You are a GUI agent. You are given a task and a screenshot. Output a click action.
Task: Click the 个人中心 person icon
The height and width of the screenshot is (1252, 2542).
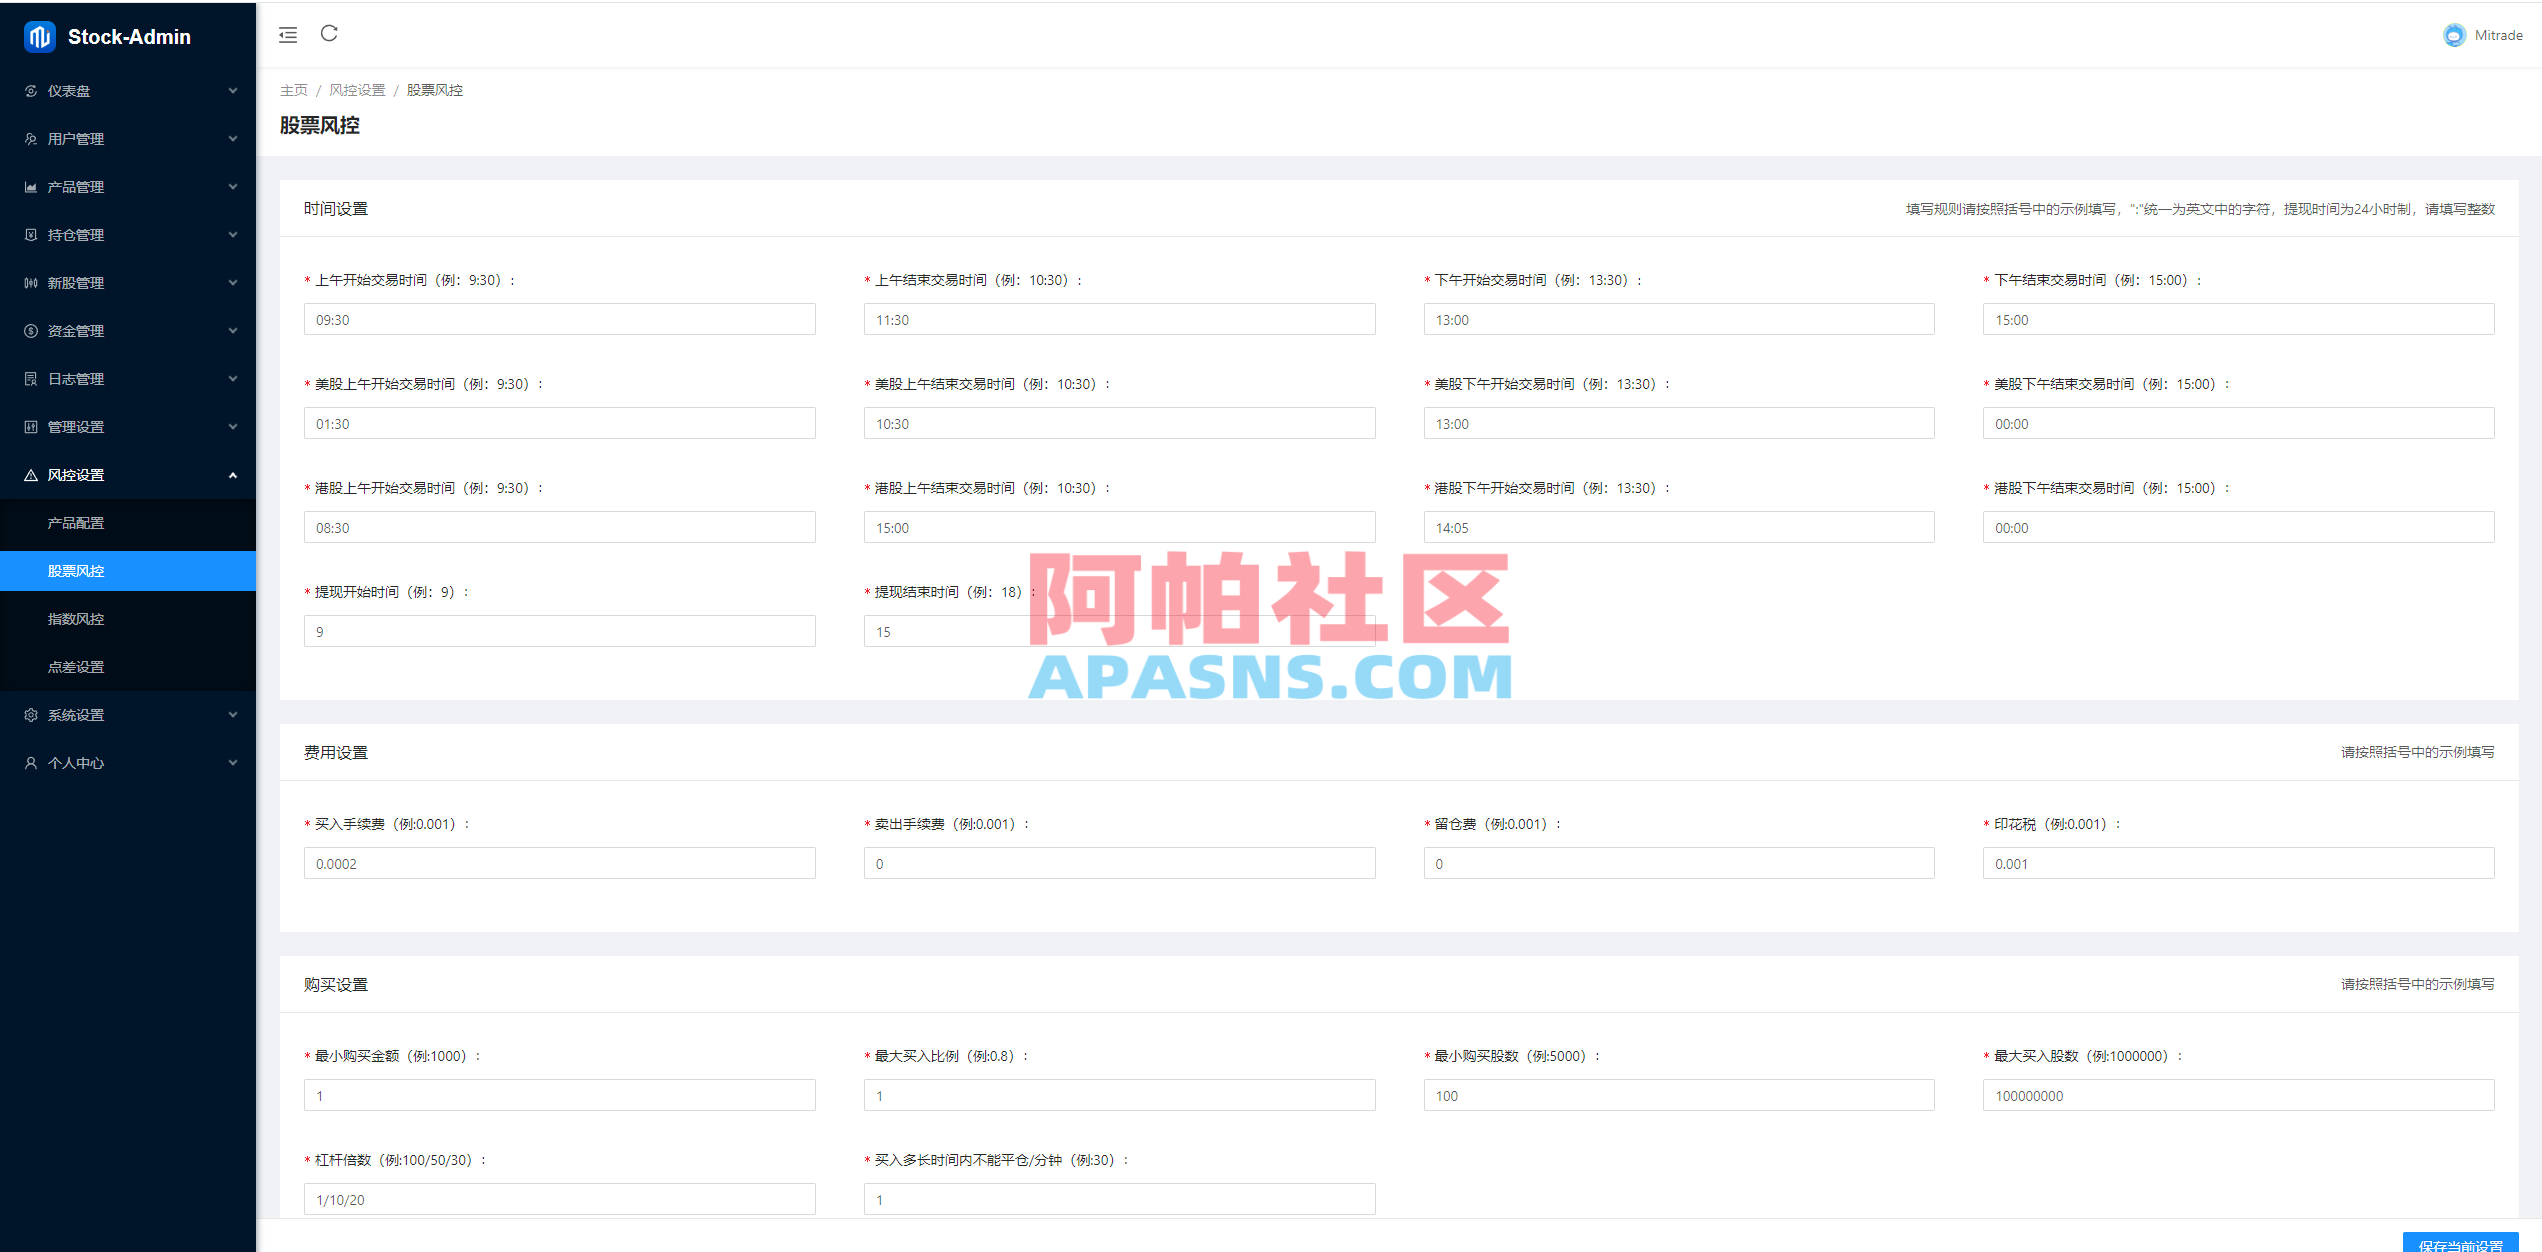click(x=30, y=762)
